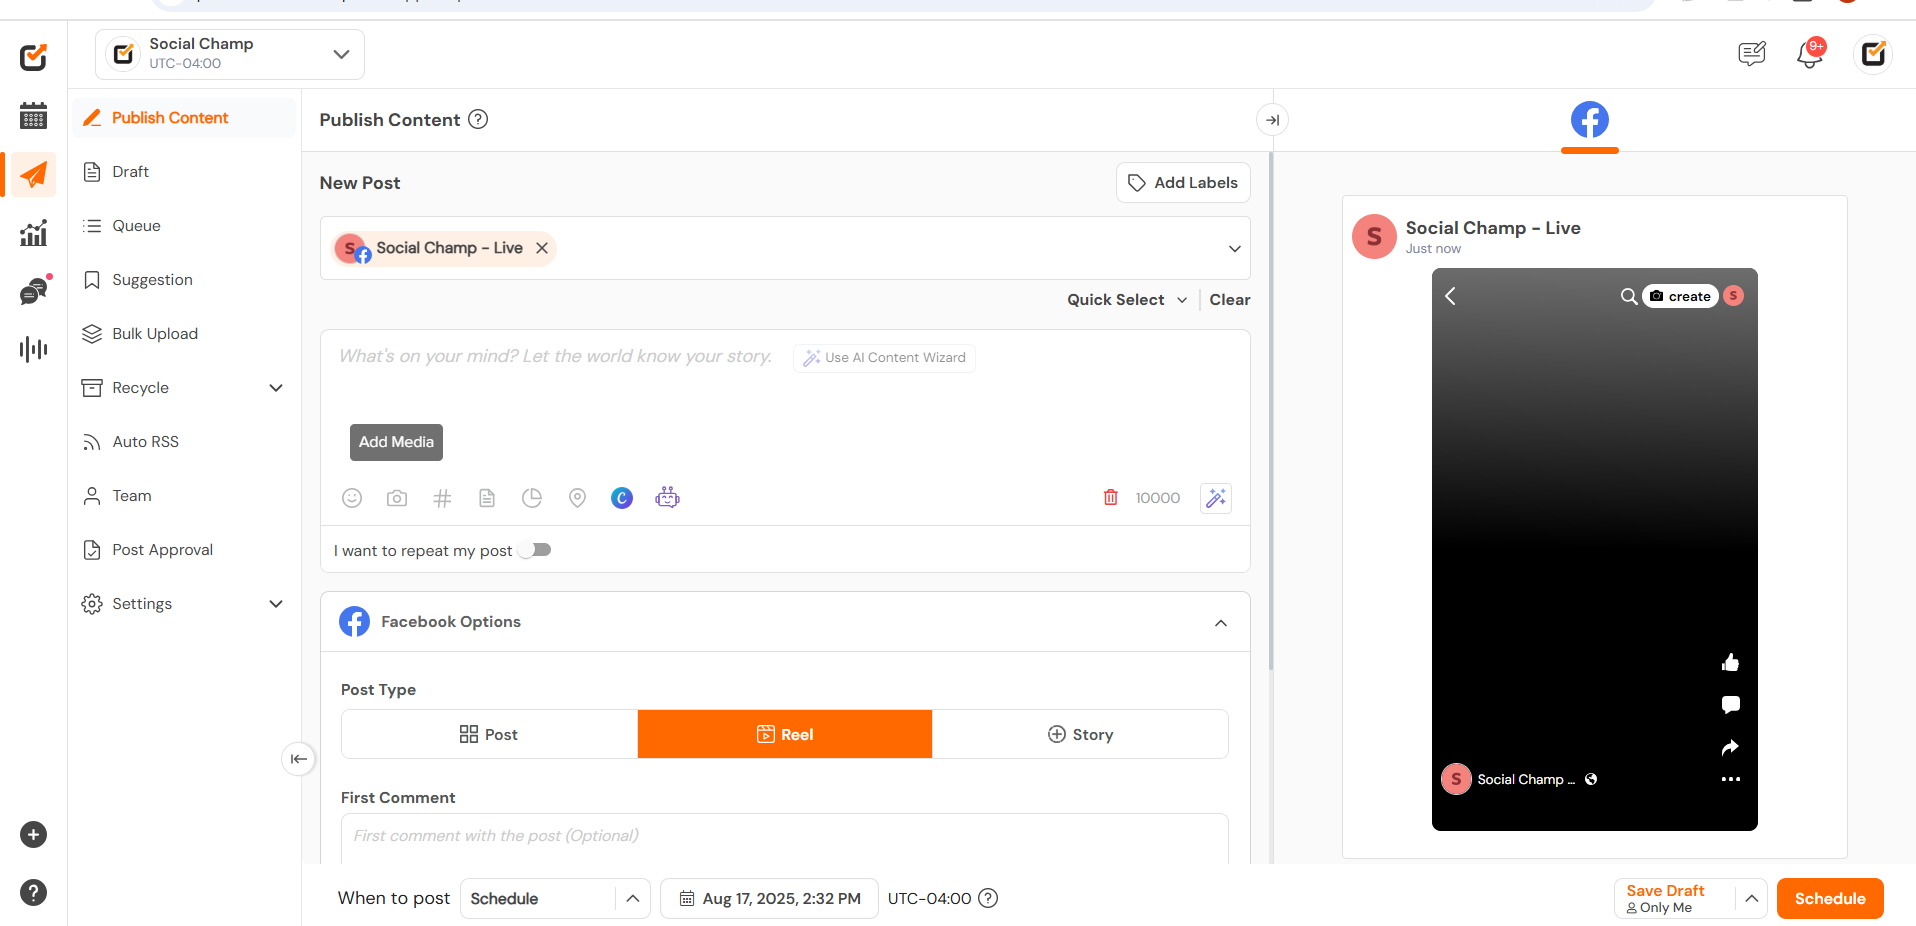Click Use AI Content Wizard button
1916x926 pixels.
tap(884, 358)
